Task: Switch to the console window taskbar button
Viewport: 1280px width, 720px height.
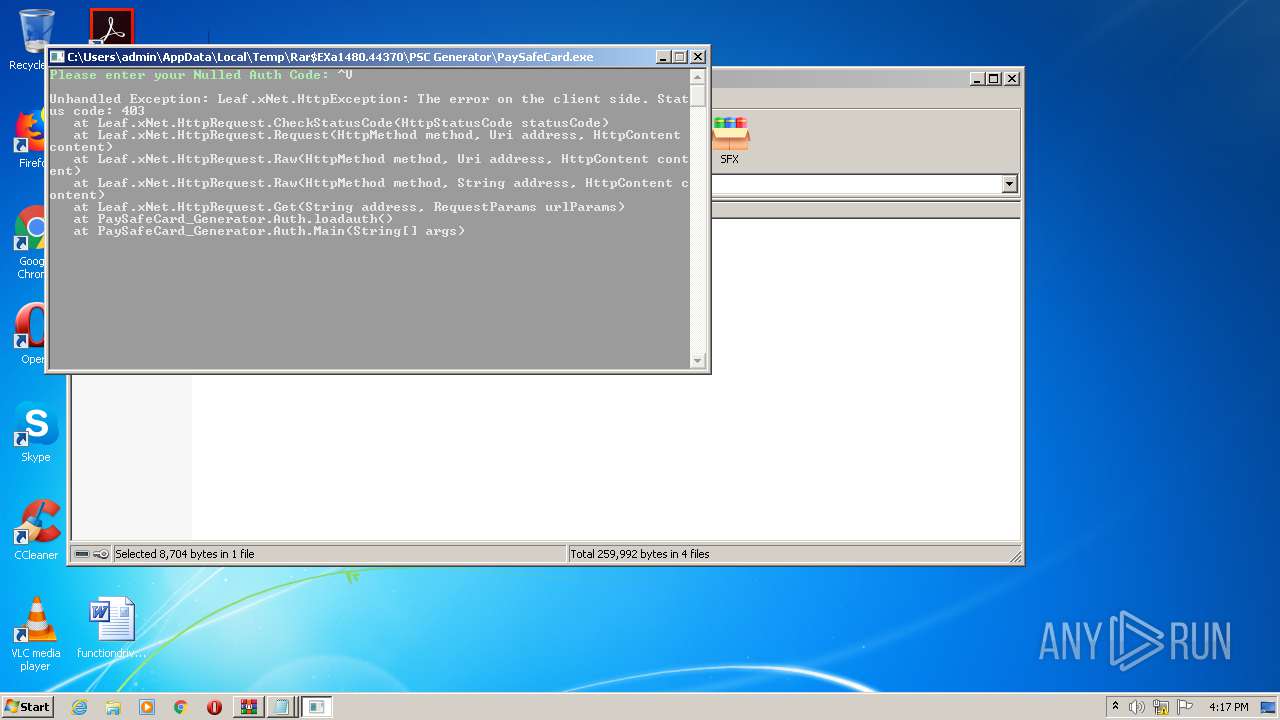Action: [x=317, y=707]
